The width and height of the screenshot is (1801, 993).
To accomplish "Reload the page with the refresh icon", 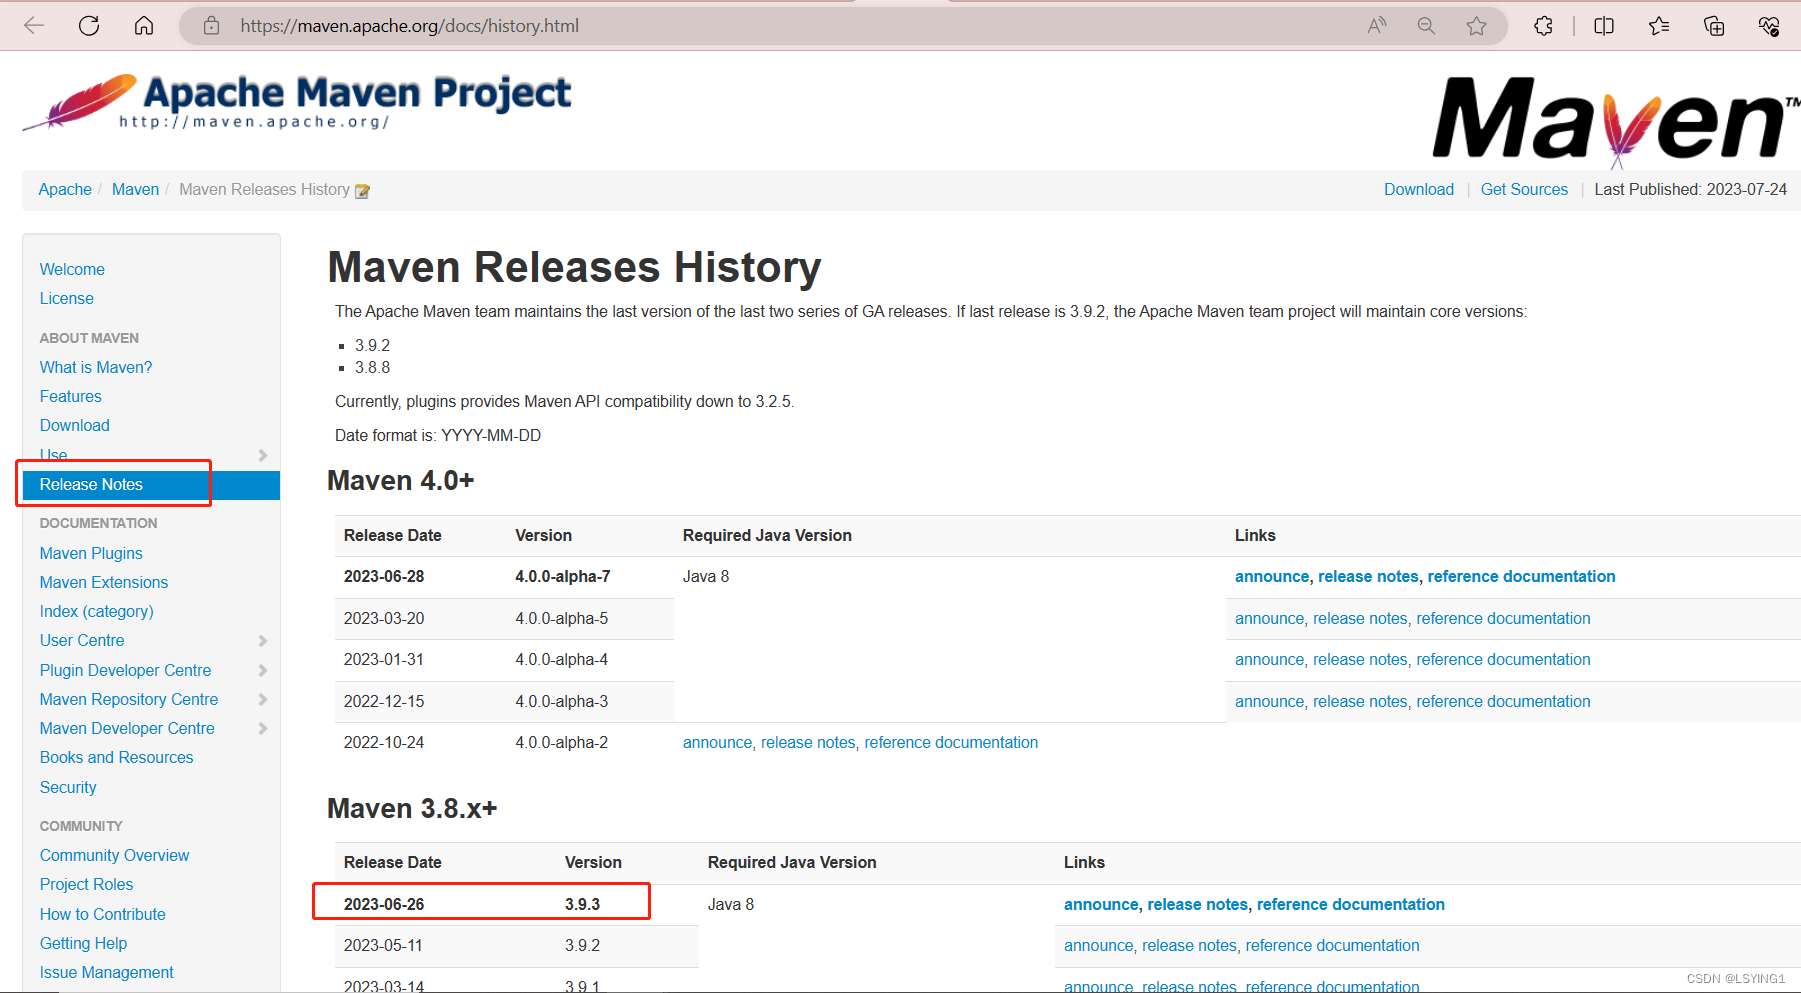I will point(89,26).
